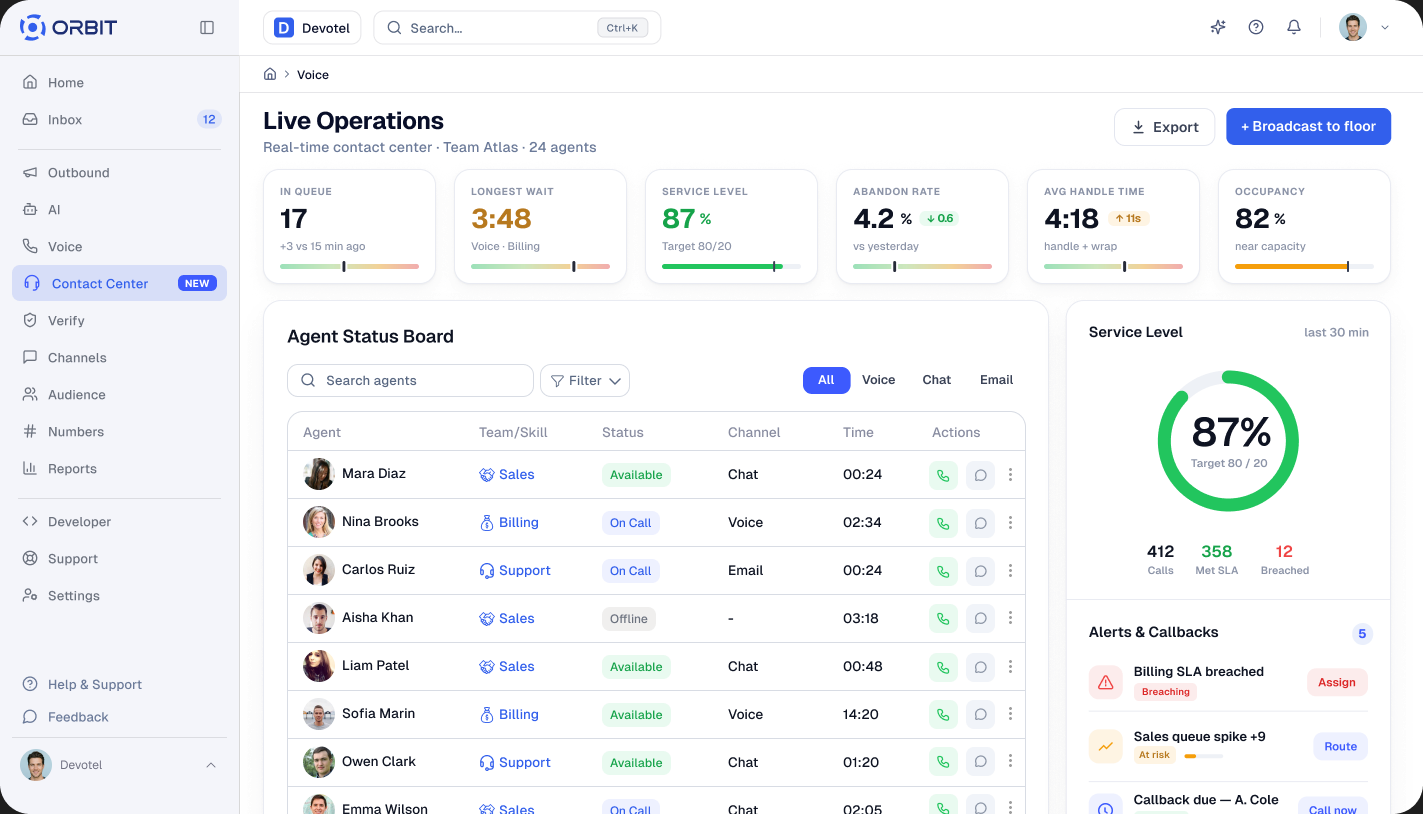The height and width of the screenshot is (814, 1423).
Task: Click the Export button
Action: pos(1165,127)
